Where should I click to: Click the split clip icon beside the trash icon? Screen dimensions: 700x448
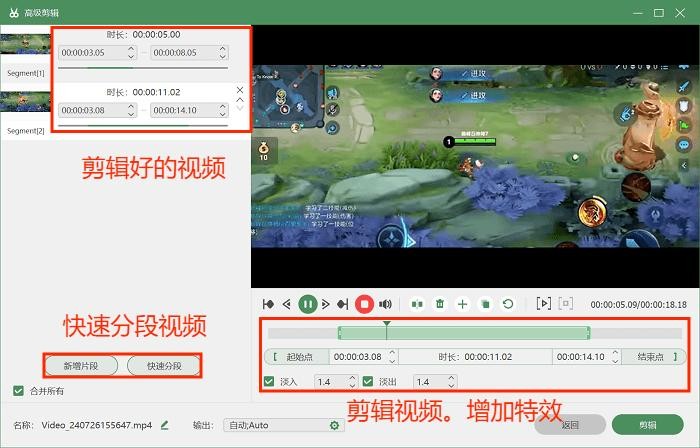417,303
